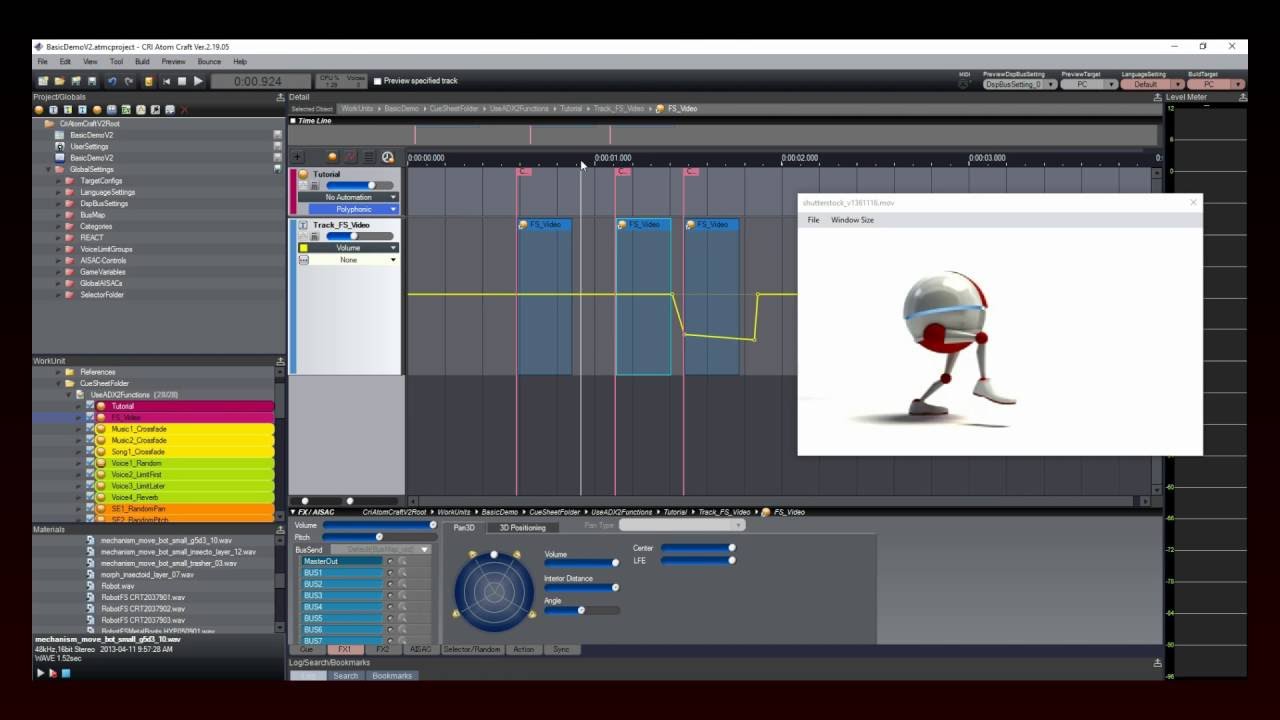The image size is (1280, 720).
Task: Toggle the checkbox for the Tutorial cue
Action: point(90,406)
